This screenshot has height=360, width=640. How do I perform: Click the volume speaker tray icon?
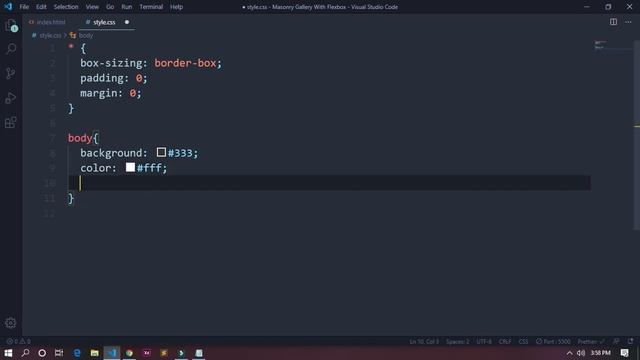(581, 353)
